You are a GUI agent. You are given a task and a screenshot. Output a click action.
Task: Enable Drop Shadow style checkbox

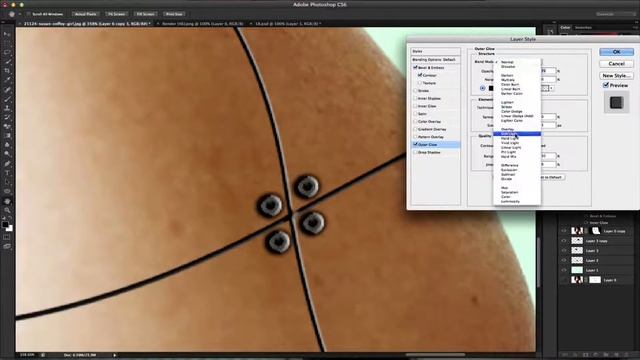(415, 152)
